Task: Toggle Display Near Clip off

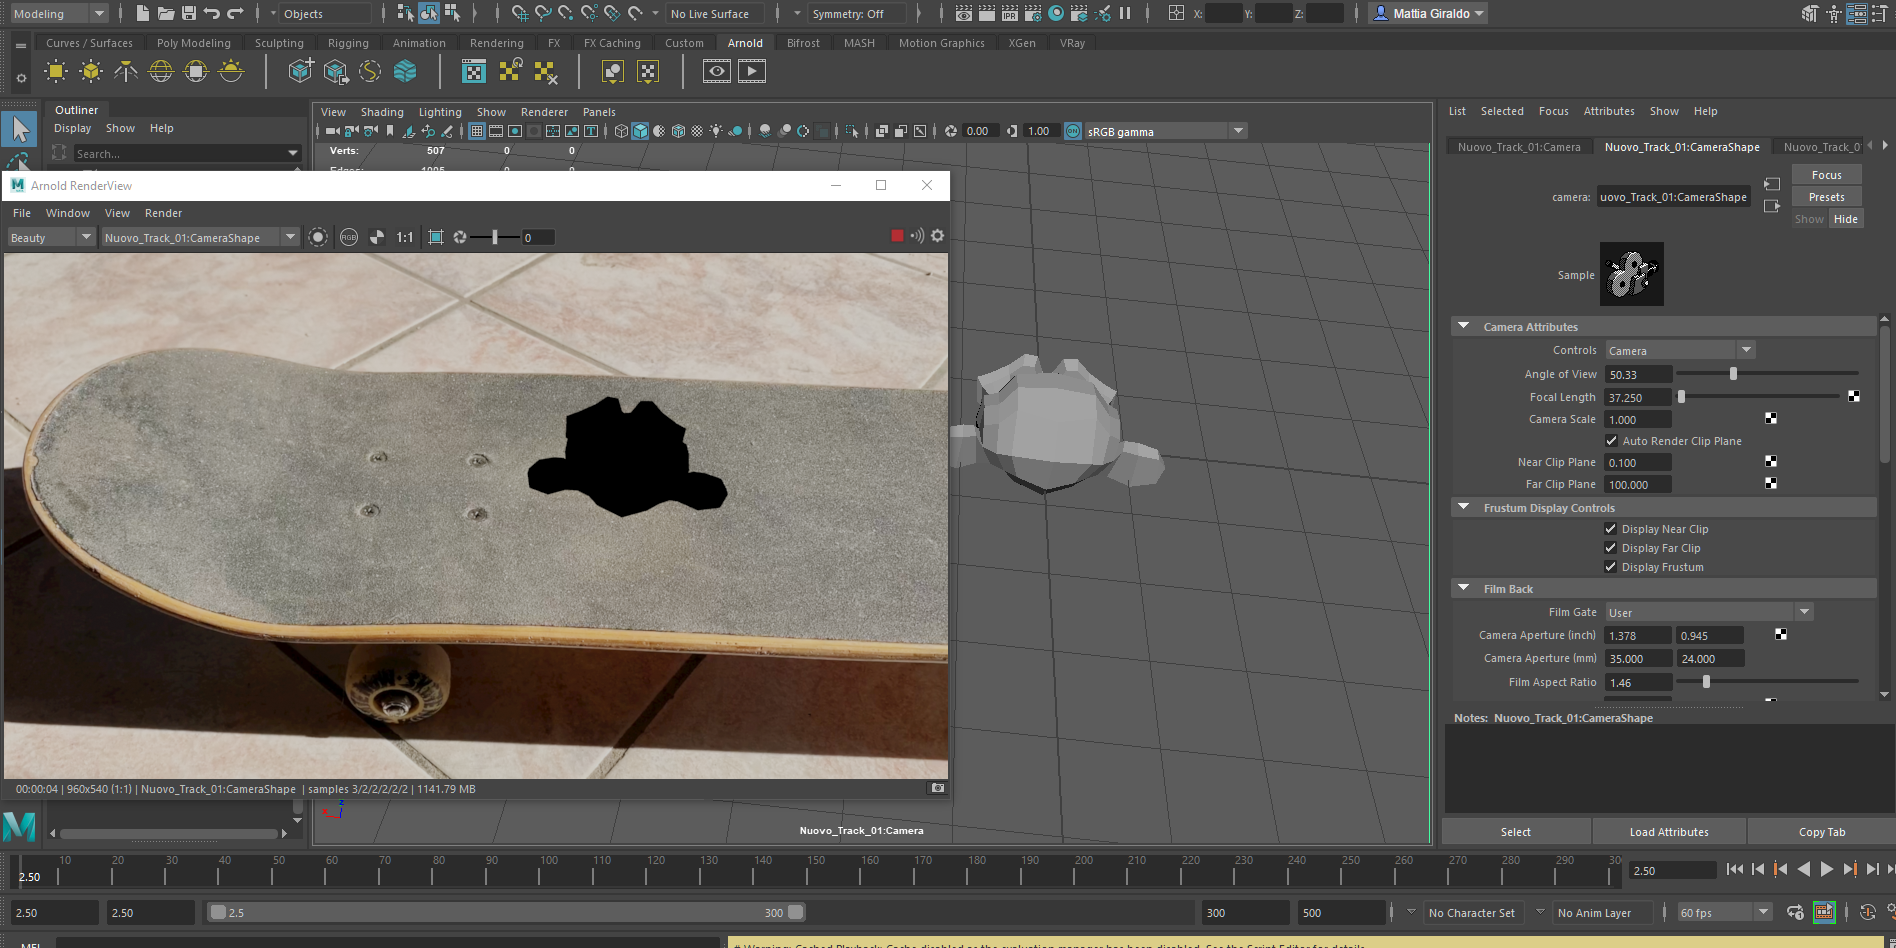Action: 1611,528
